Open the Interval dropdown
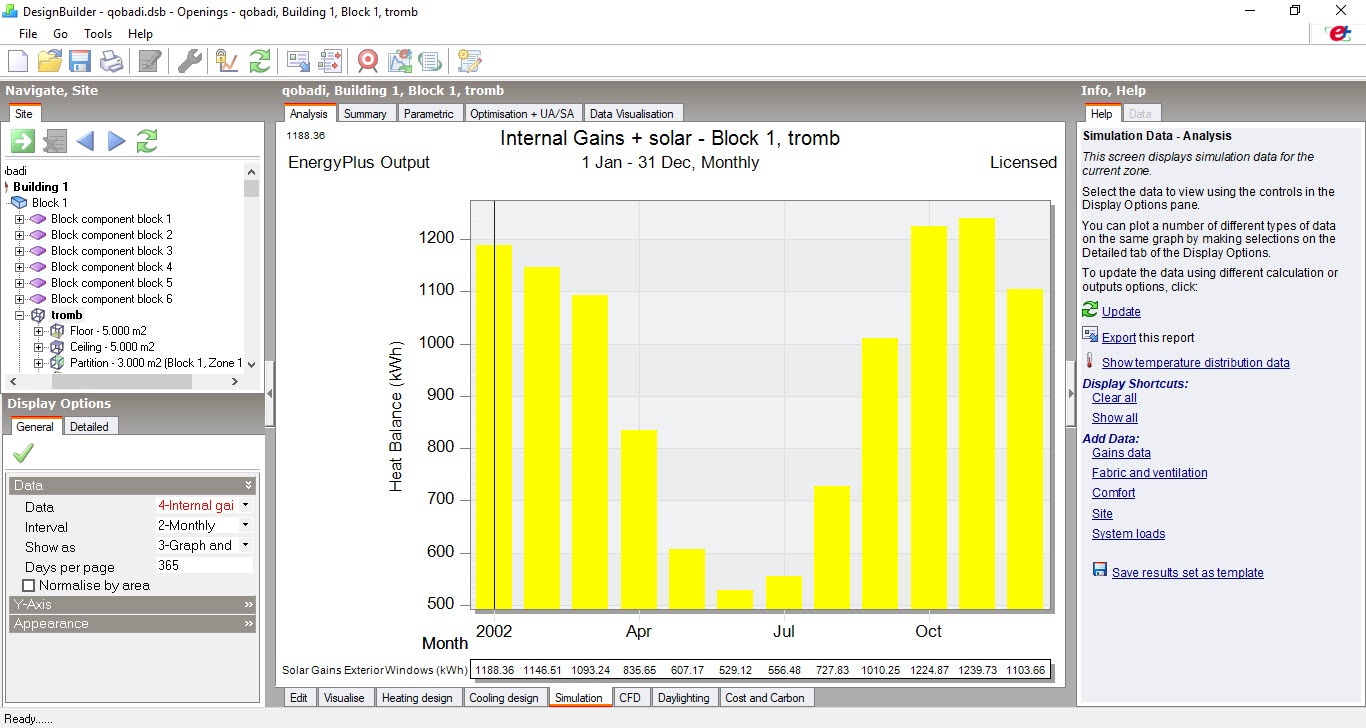The width and height of the screenshot is (1366, 728). pyautogui.click(x=245, y=525)
